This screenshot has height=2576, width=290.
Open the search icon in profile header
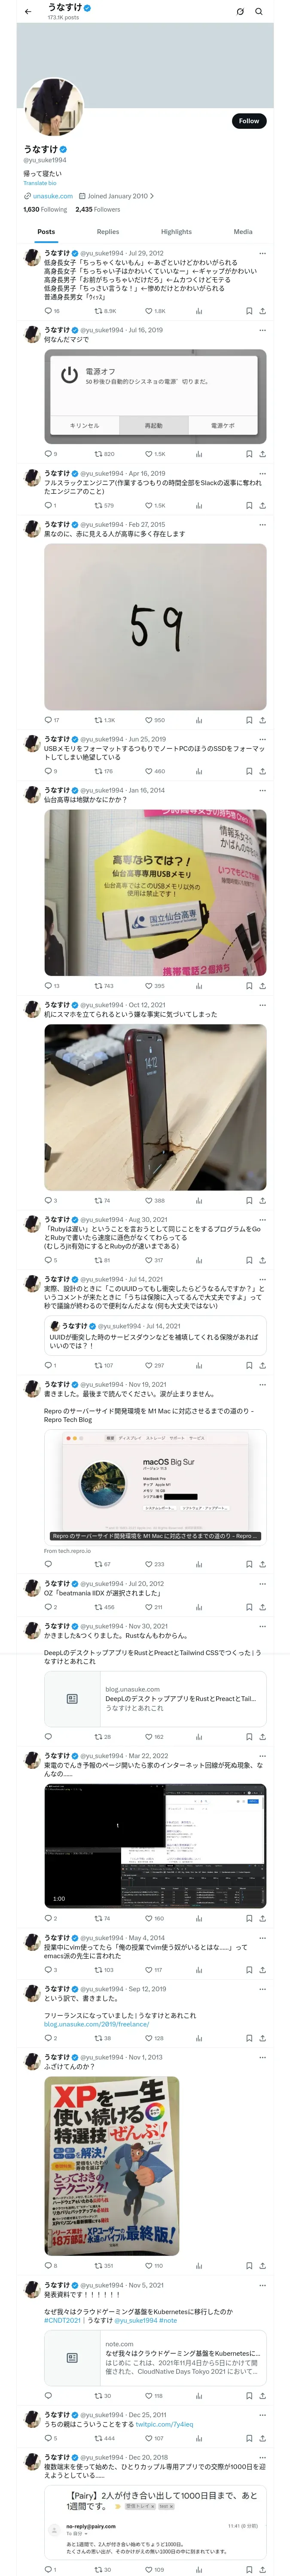(x=259, y=12)
